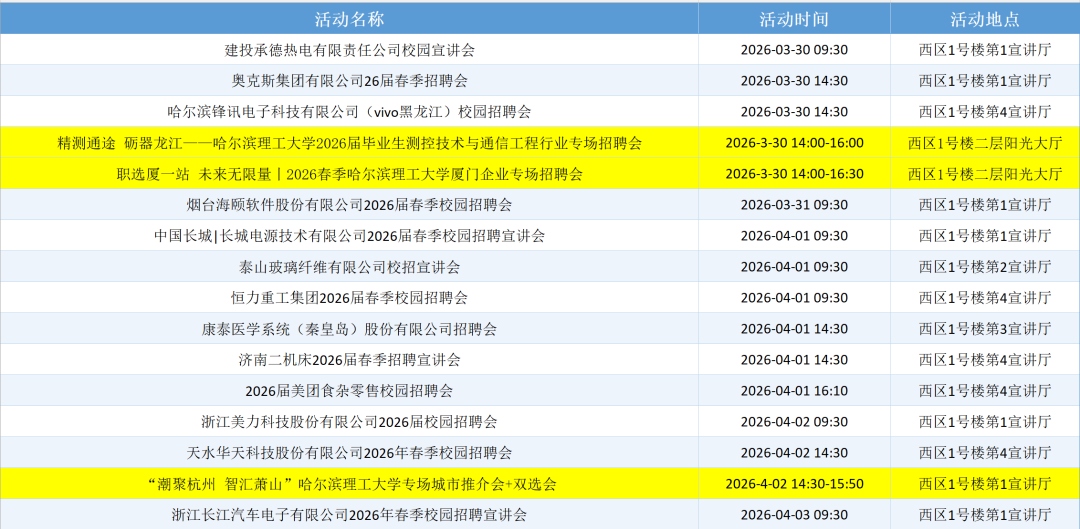Select 泰山玻璃纤维有限公司校招宣讲会 cell

pyautogui.click(x=349, y=267)
